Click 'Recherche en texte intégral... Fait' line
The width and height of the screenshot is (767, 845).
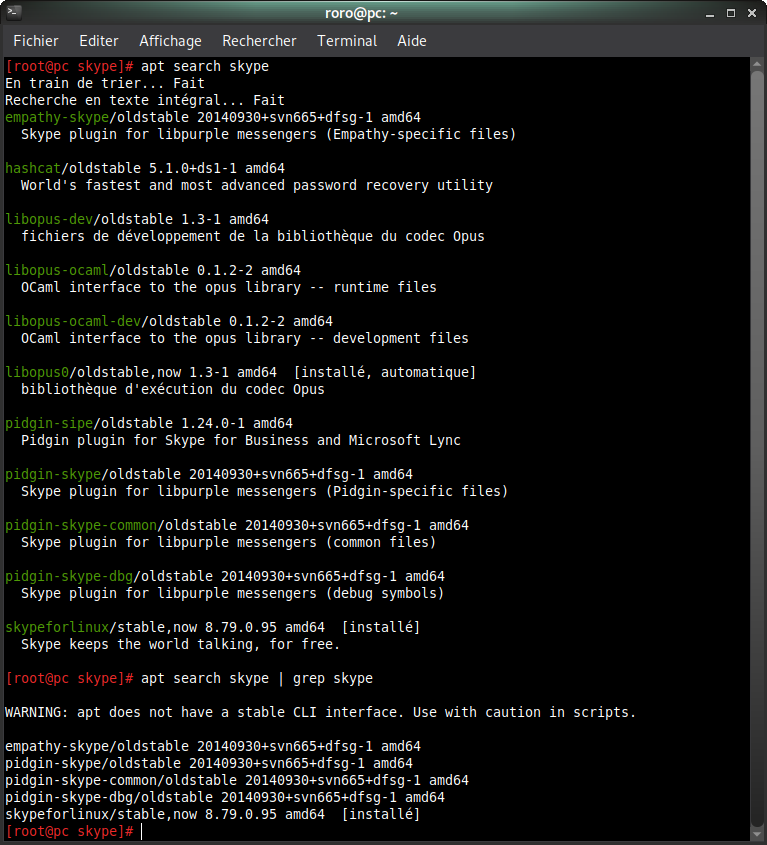click(x=144, y=100)
